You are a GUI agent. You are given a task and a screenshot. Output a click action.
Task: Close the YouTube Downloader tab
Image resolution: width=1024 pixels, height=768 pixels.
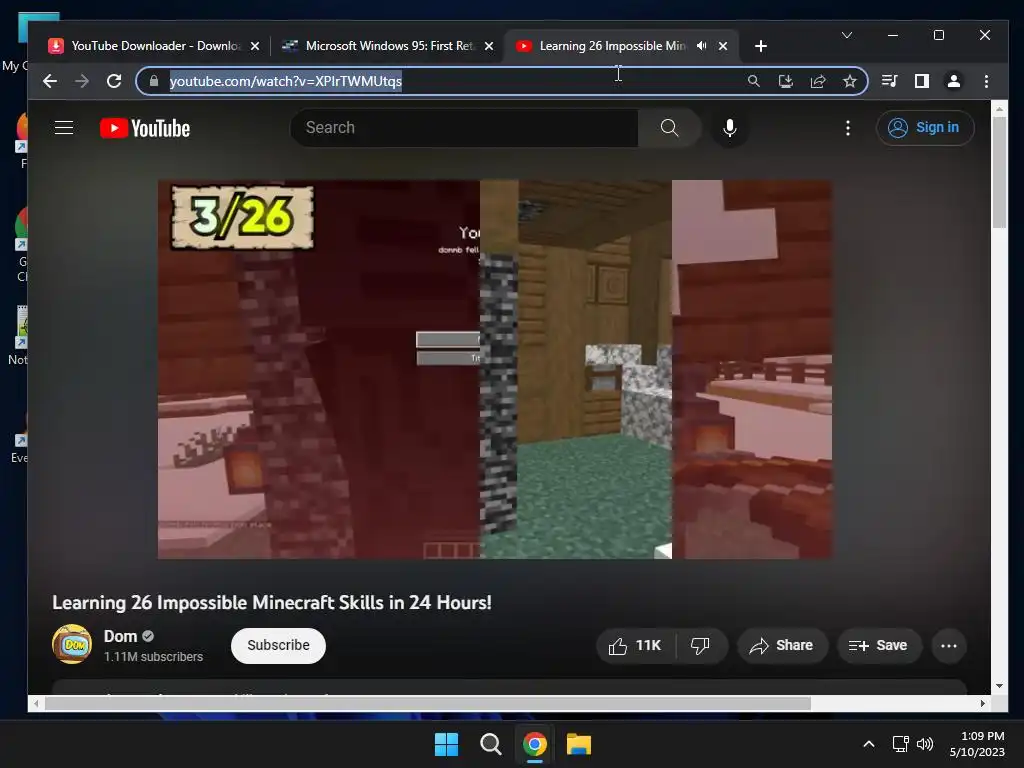(255, 46)
